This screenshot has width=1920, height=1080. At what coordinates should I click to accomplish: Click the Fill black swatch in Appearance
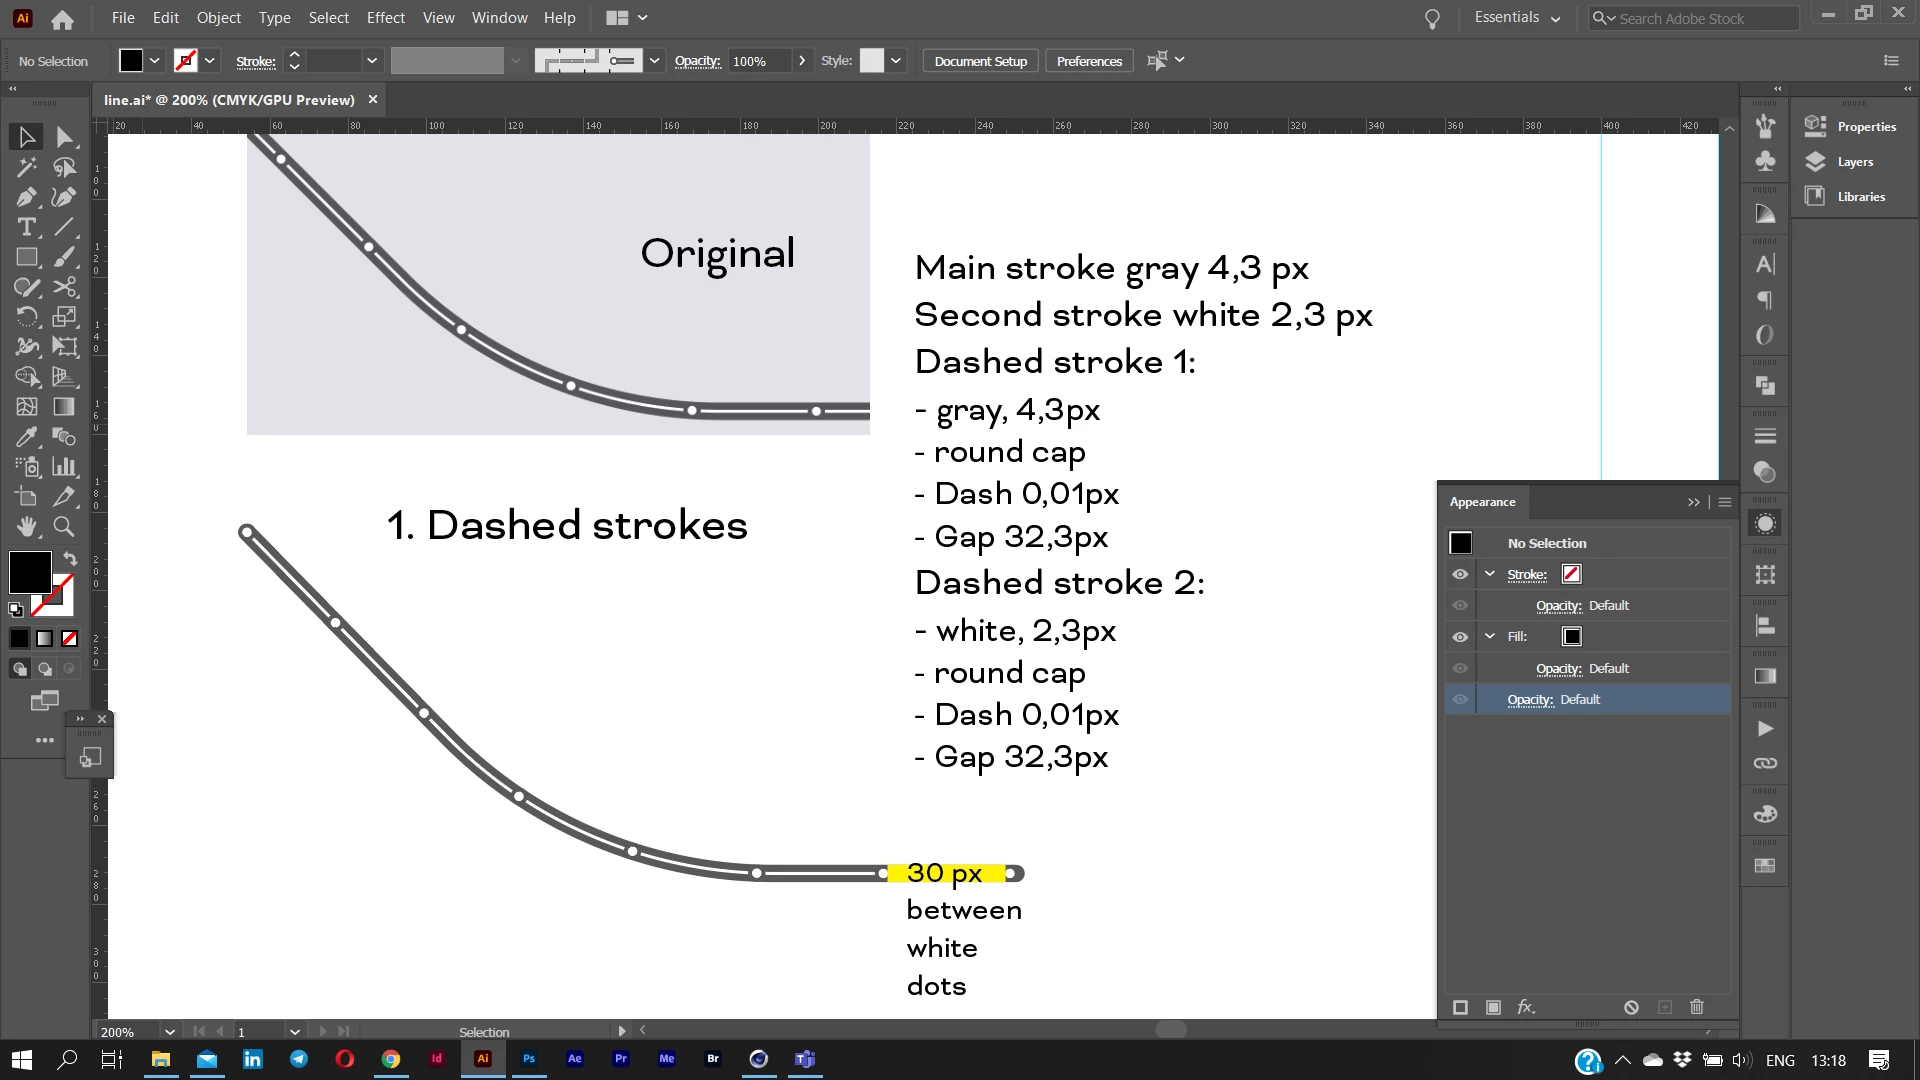1572,637
